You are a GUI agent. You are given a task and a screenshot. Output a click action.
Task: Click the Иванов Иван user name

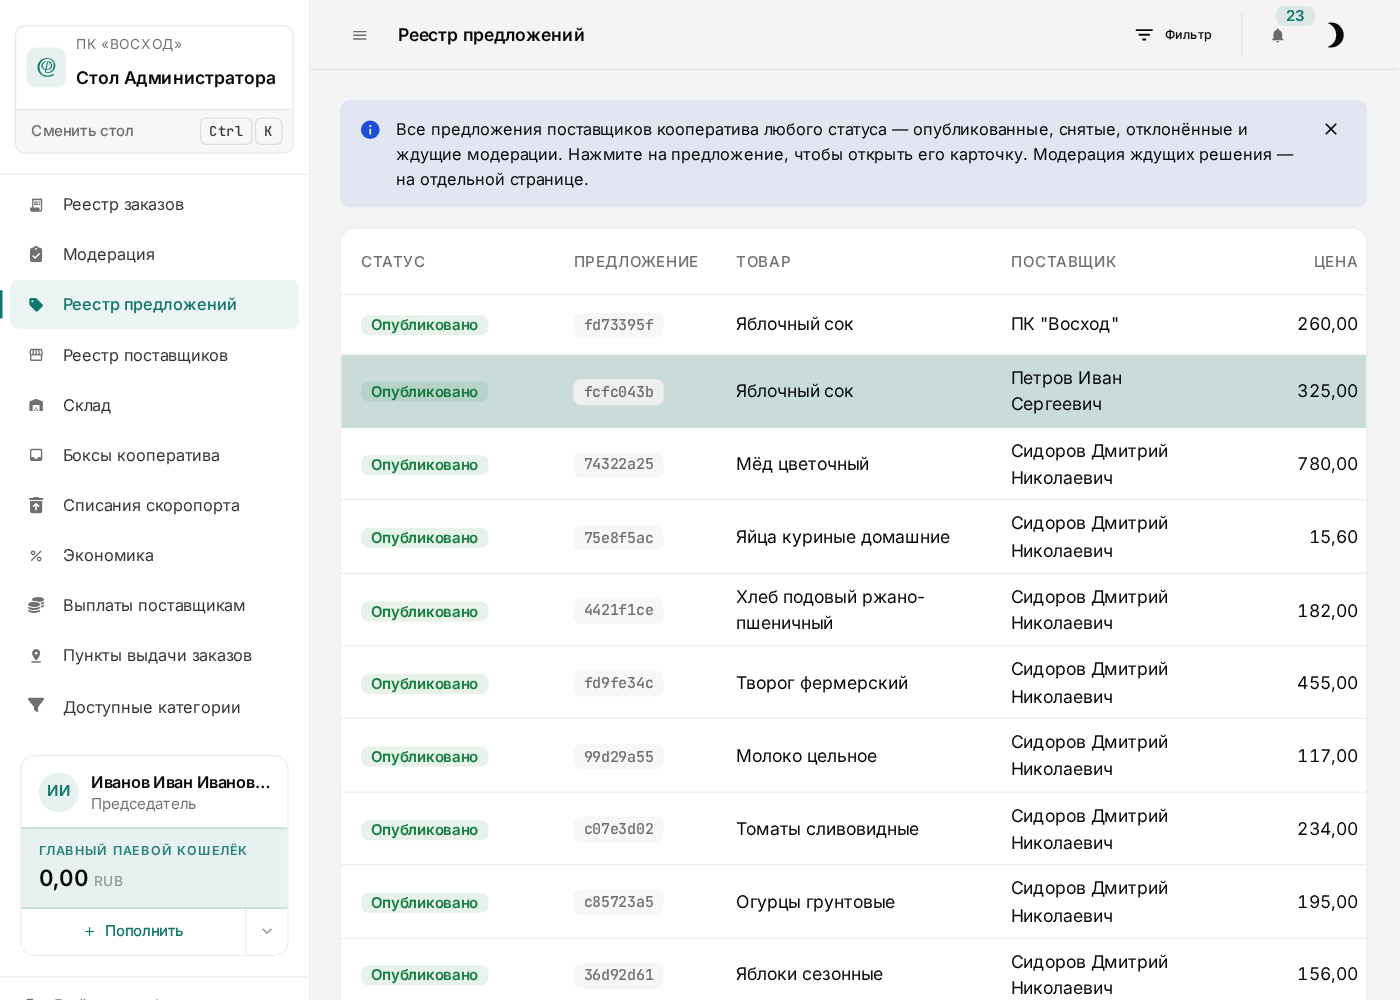(x=180, y=782)
